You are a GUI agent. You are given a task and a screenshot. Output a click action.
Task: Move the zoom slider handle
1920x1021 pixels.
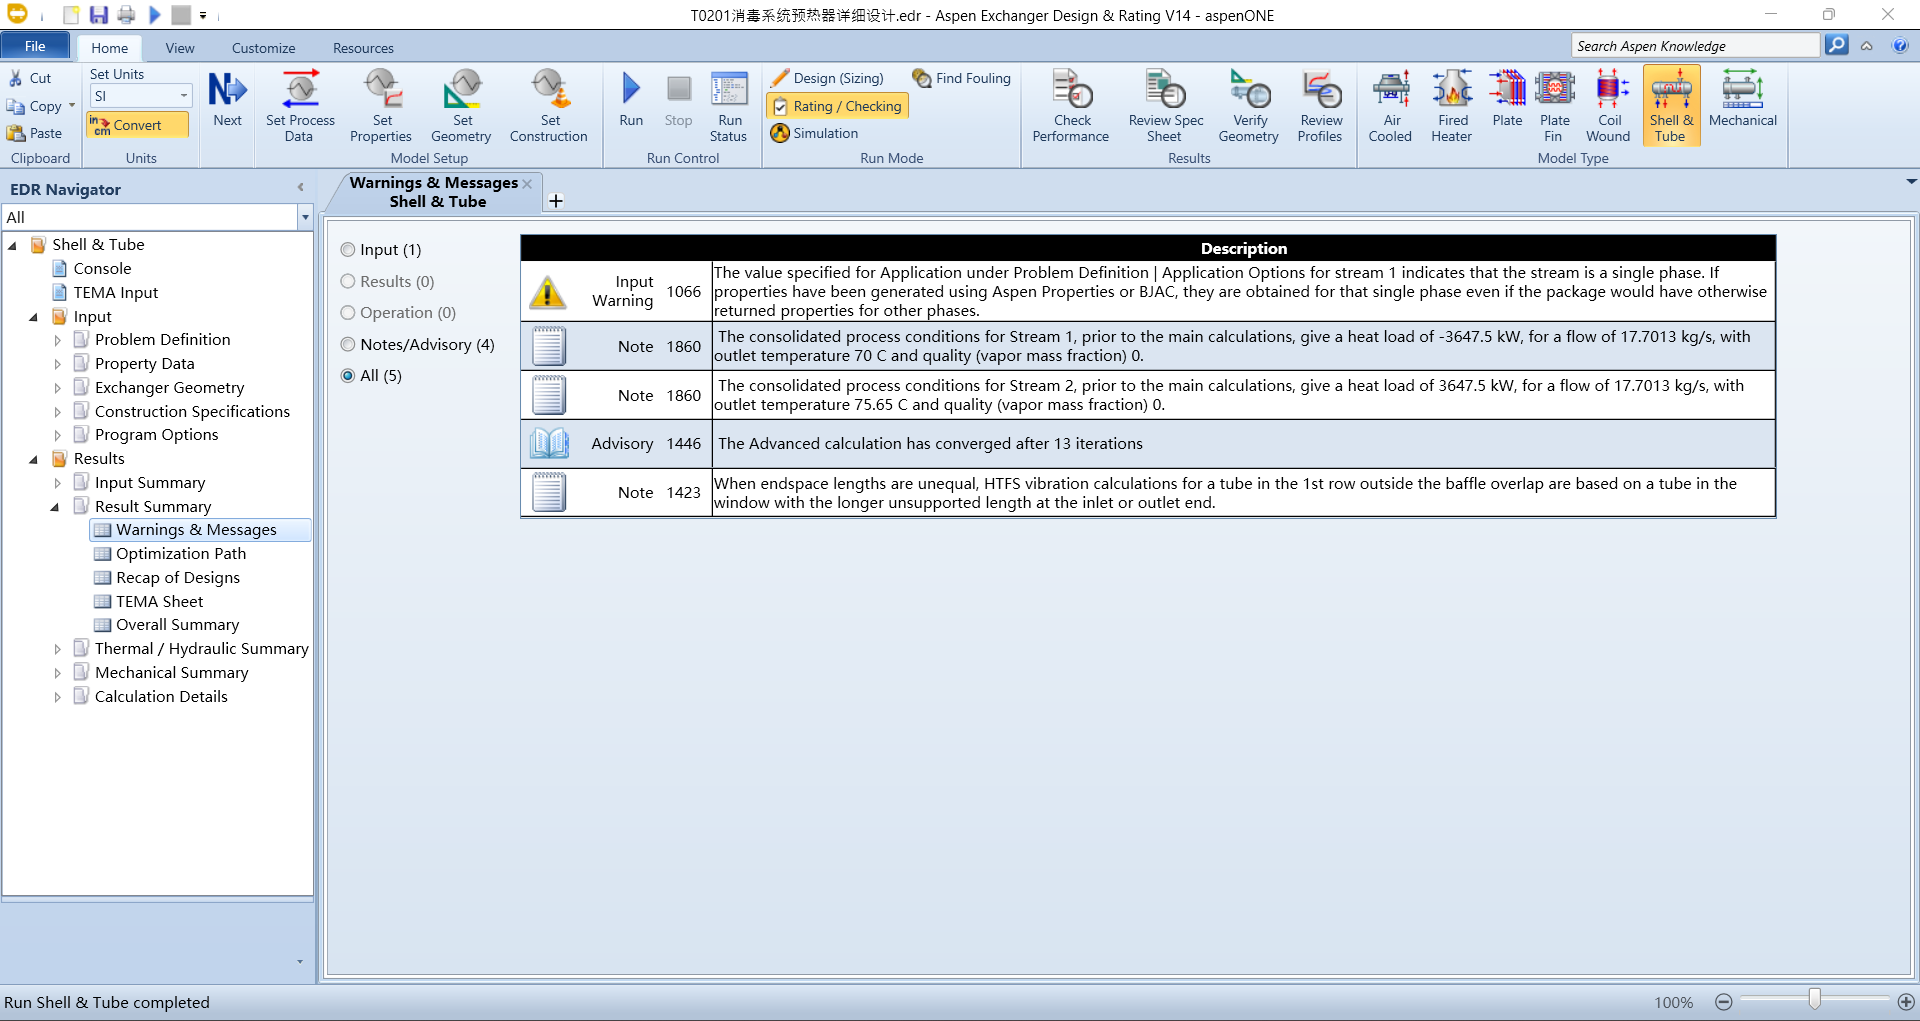1814,999
